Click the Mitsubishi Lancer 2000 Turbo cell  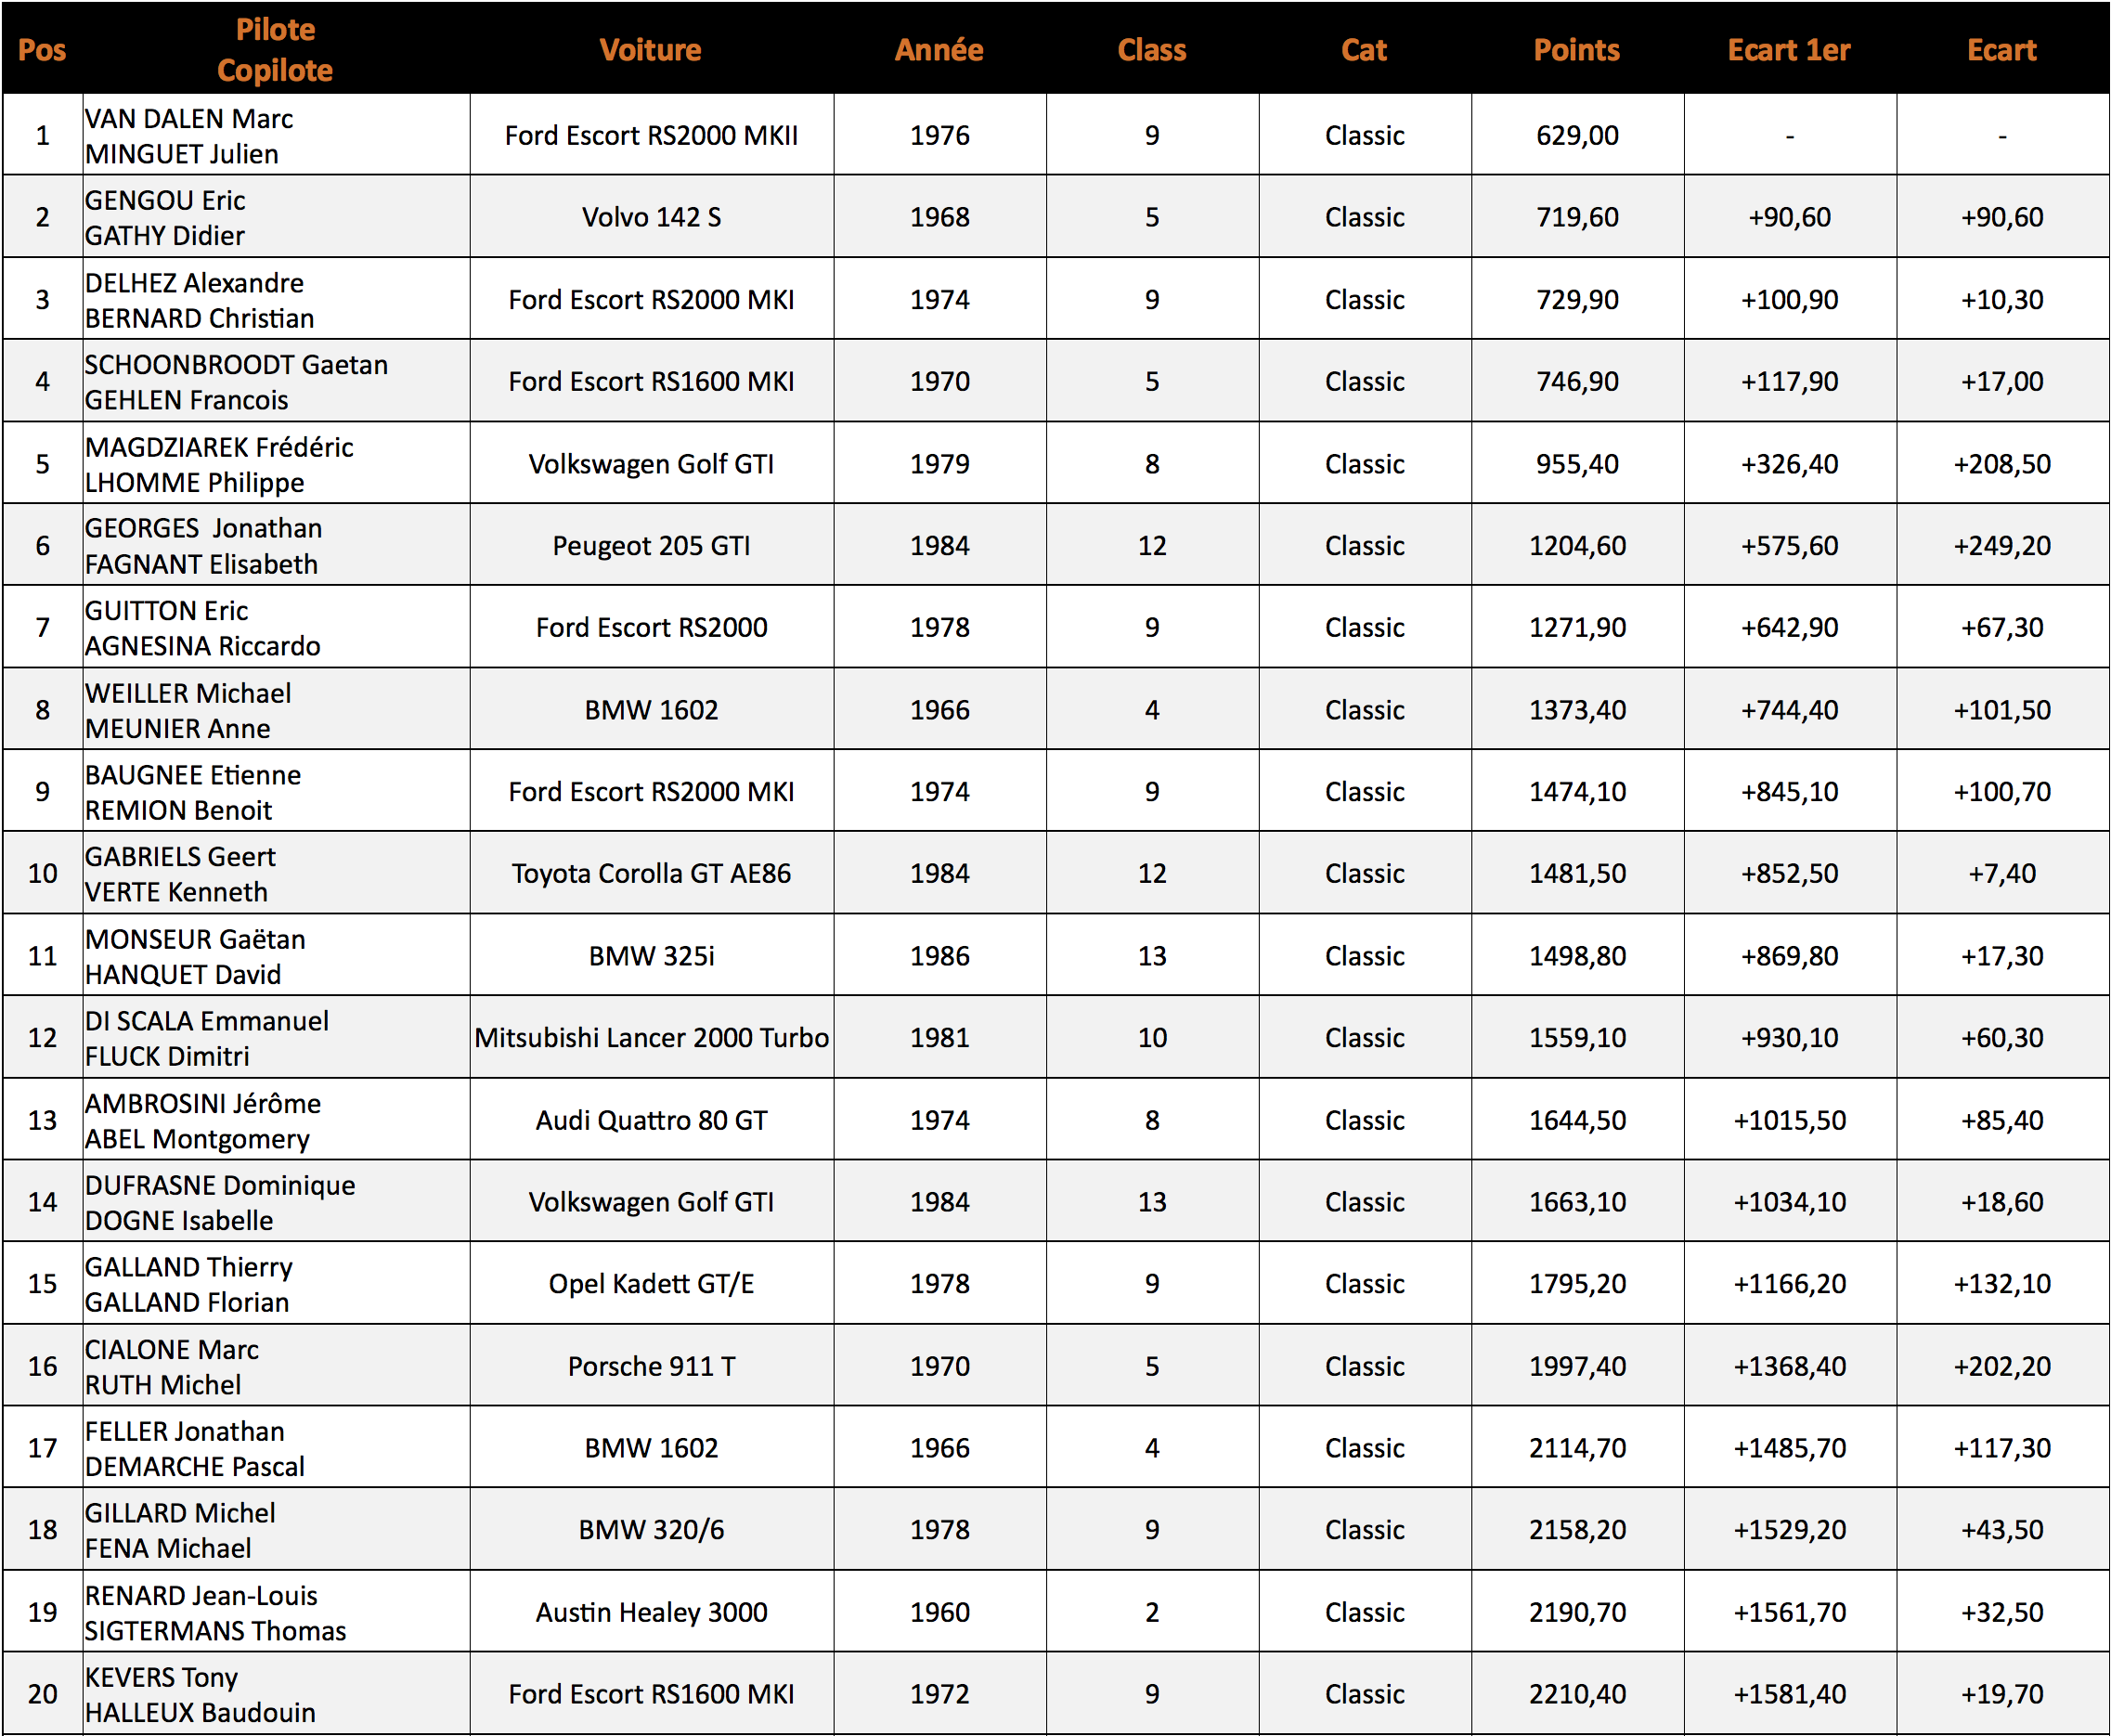(x=651, y=1038)
